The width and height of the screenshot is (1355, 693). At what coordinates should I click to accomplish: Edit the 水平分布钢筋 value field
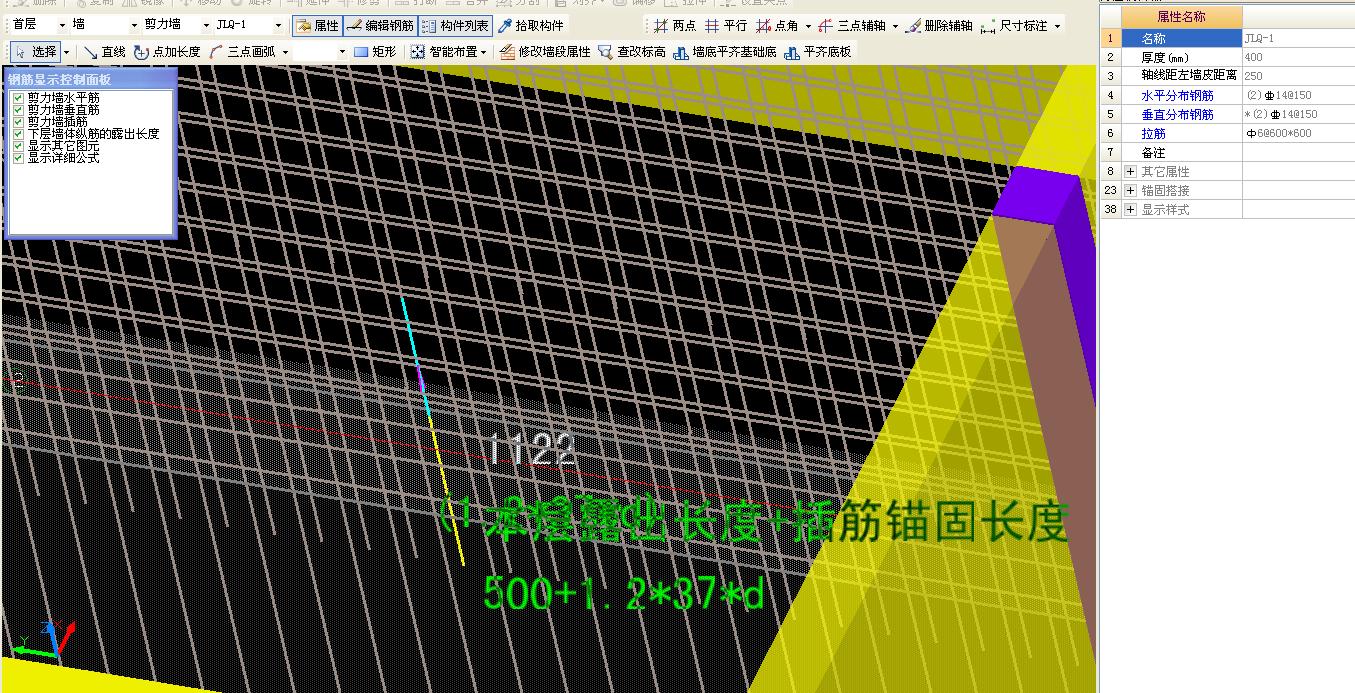point(1298,95)
